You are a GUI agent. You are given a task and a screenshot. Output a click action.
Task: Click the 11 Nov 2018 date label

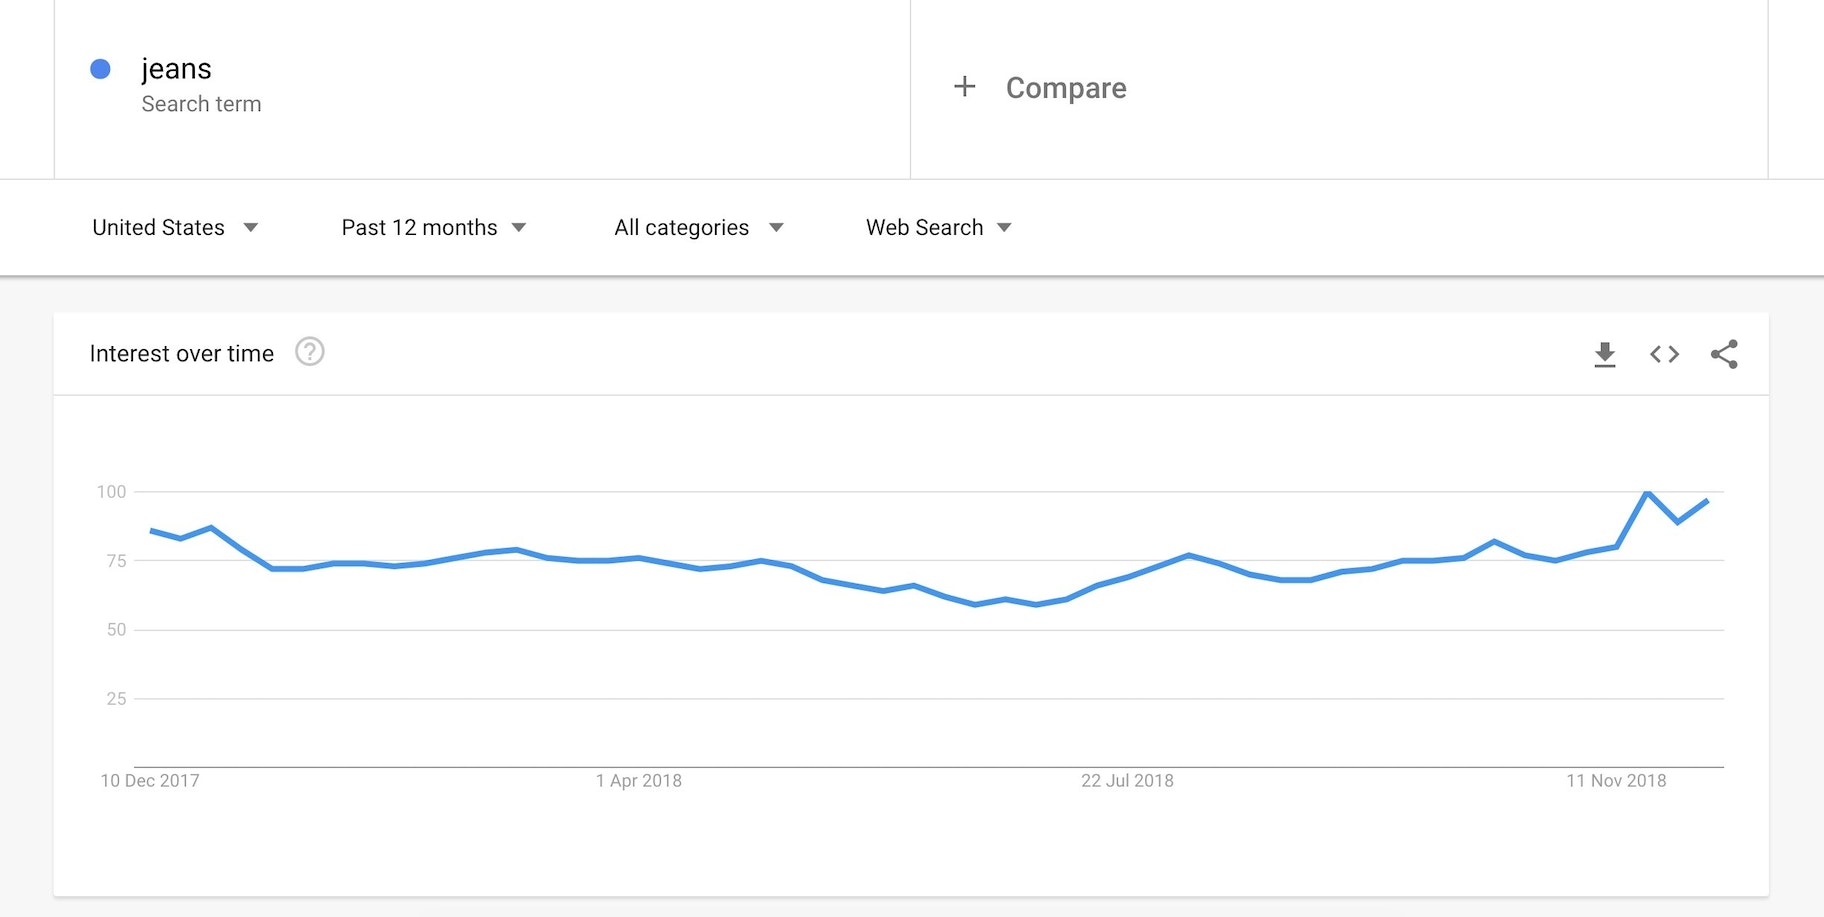(1616, 781)
